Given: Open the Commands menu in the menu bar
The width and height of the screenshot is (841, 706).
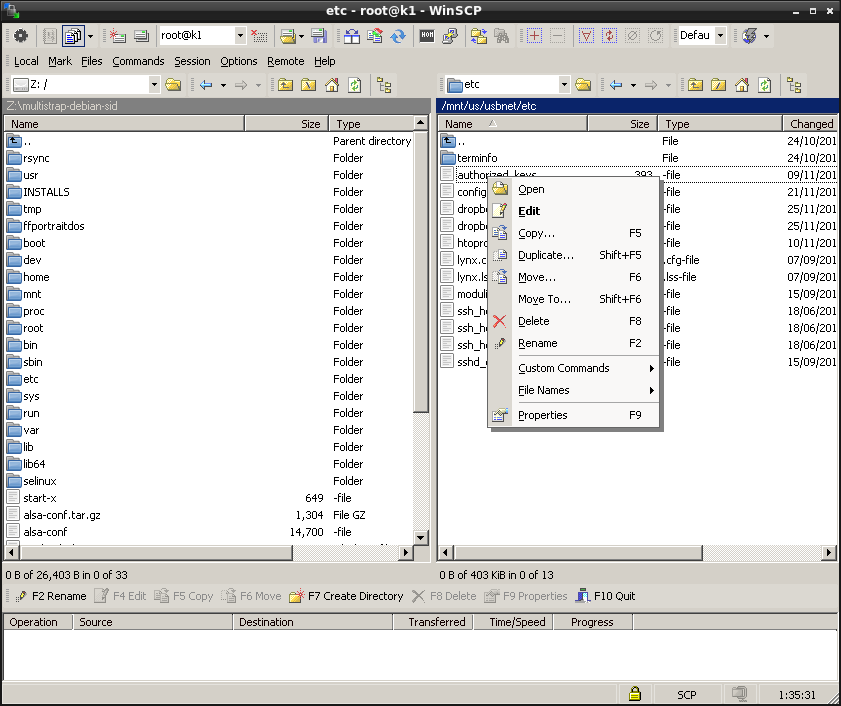Looking at the screenshot, I should (x=138, y=61).
